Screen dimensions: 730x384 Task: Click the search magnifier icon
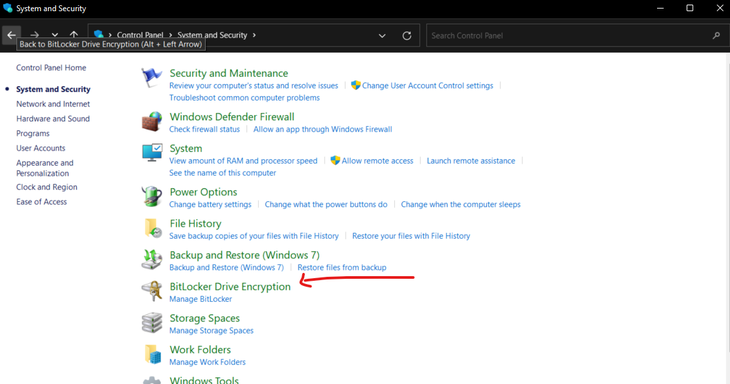tap(716, 35)
